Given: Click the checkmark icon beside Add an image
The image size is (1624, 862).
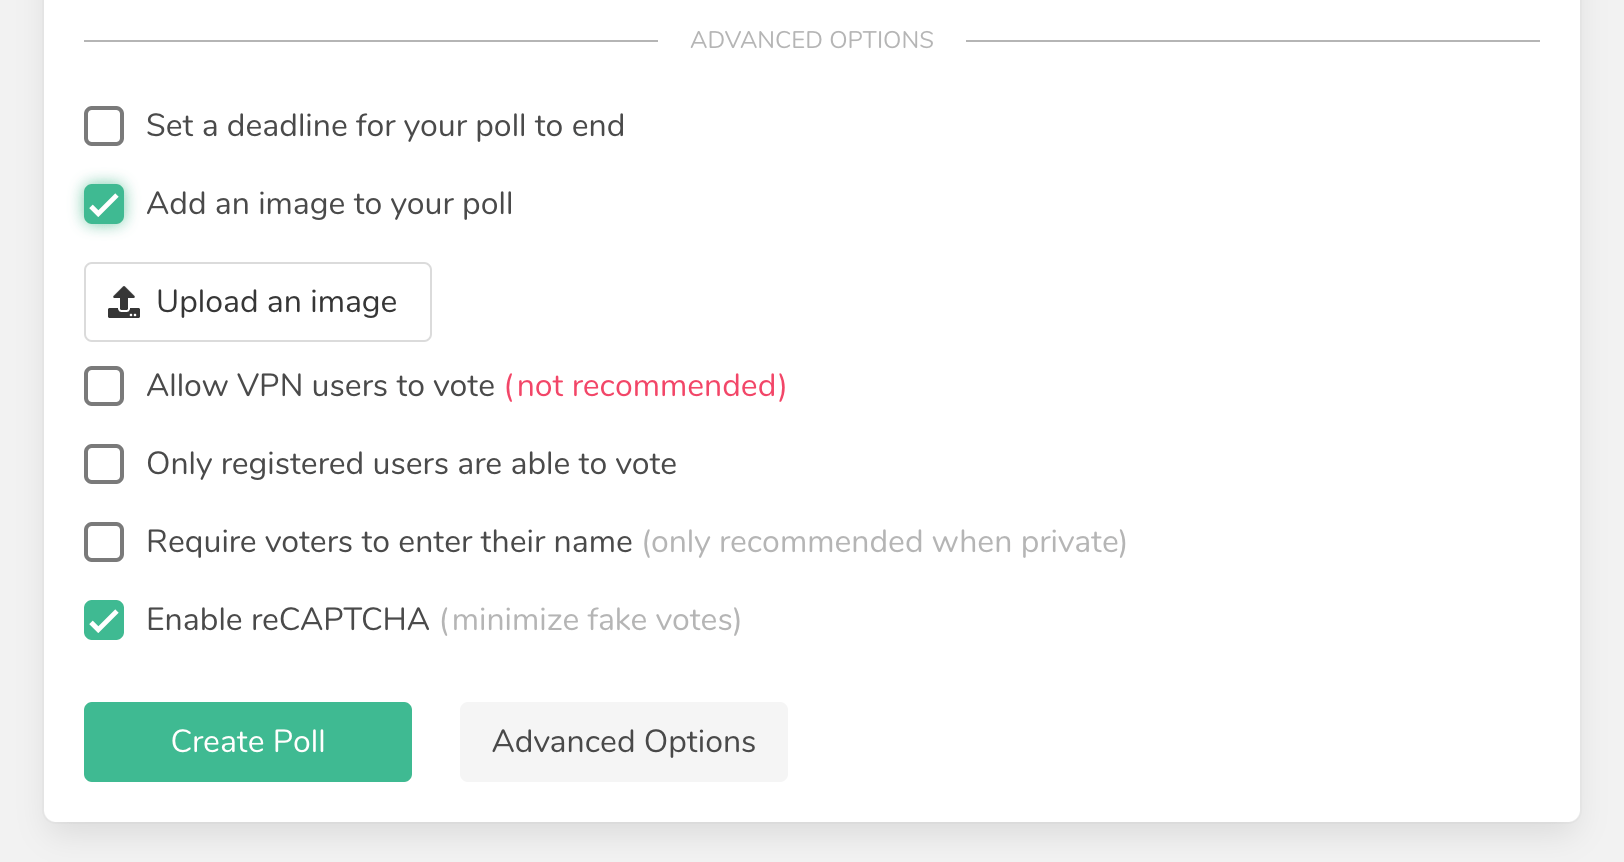Looking at the screenshot, I should (103, 204).
